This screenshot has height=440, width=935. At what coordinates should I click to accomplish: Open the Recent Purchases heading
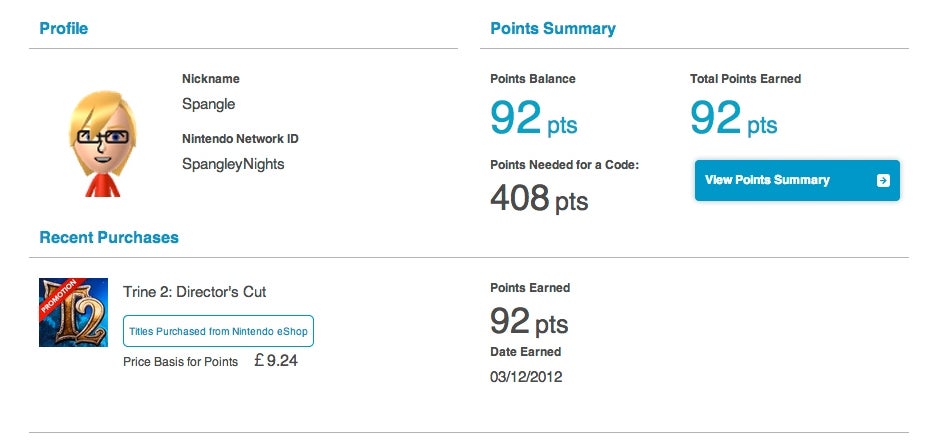(x=109, y=237)
